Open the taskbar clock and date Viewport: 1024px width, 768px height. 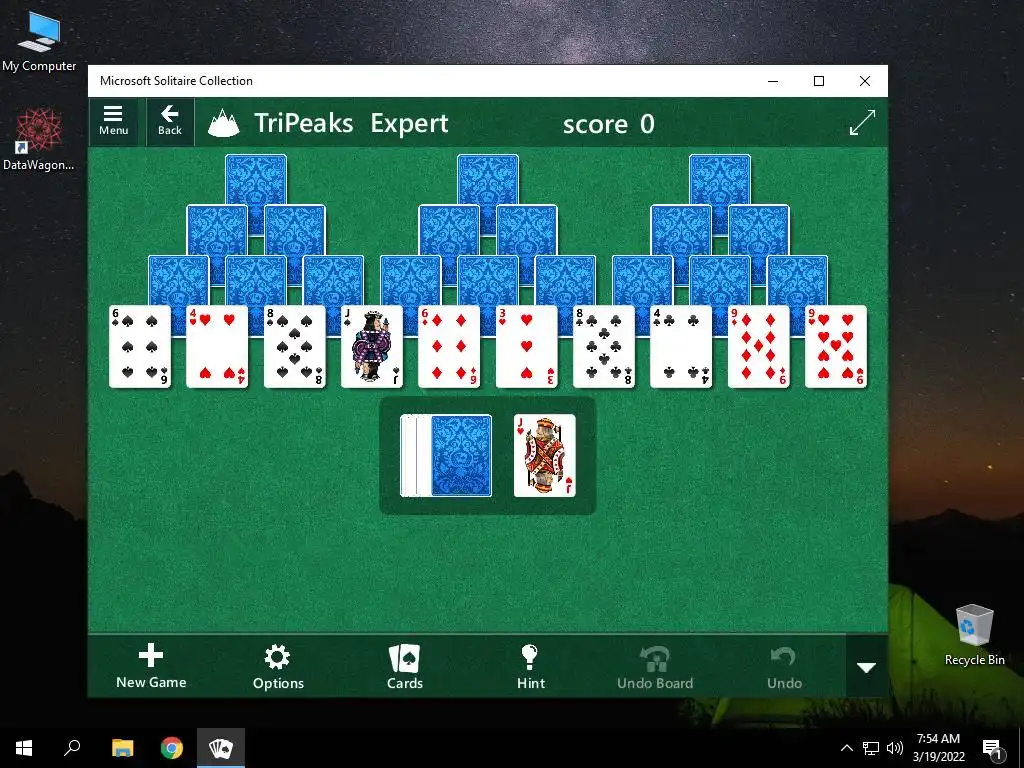(x=938, y=748)
